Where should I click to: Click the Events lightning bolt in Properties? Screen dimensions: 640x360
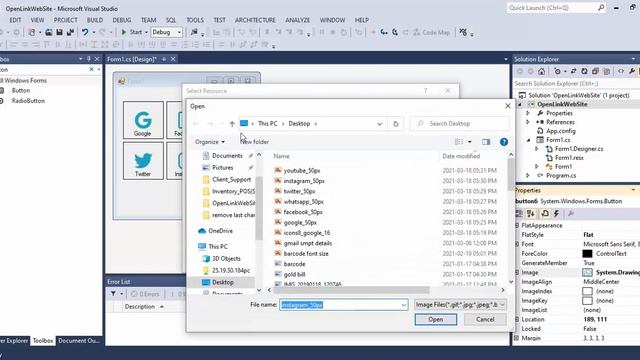556,213
